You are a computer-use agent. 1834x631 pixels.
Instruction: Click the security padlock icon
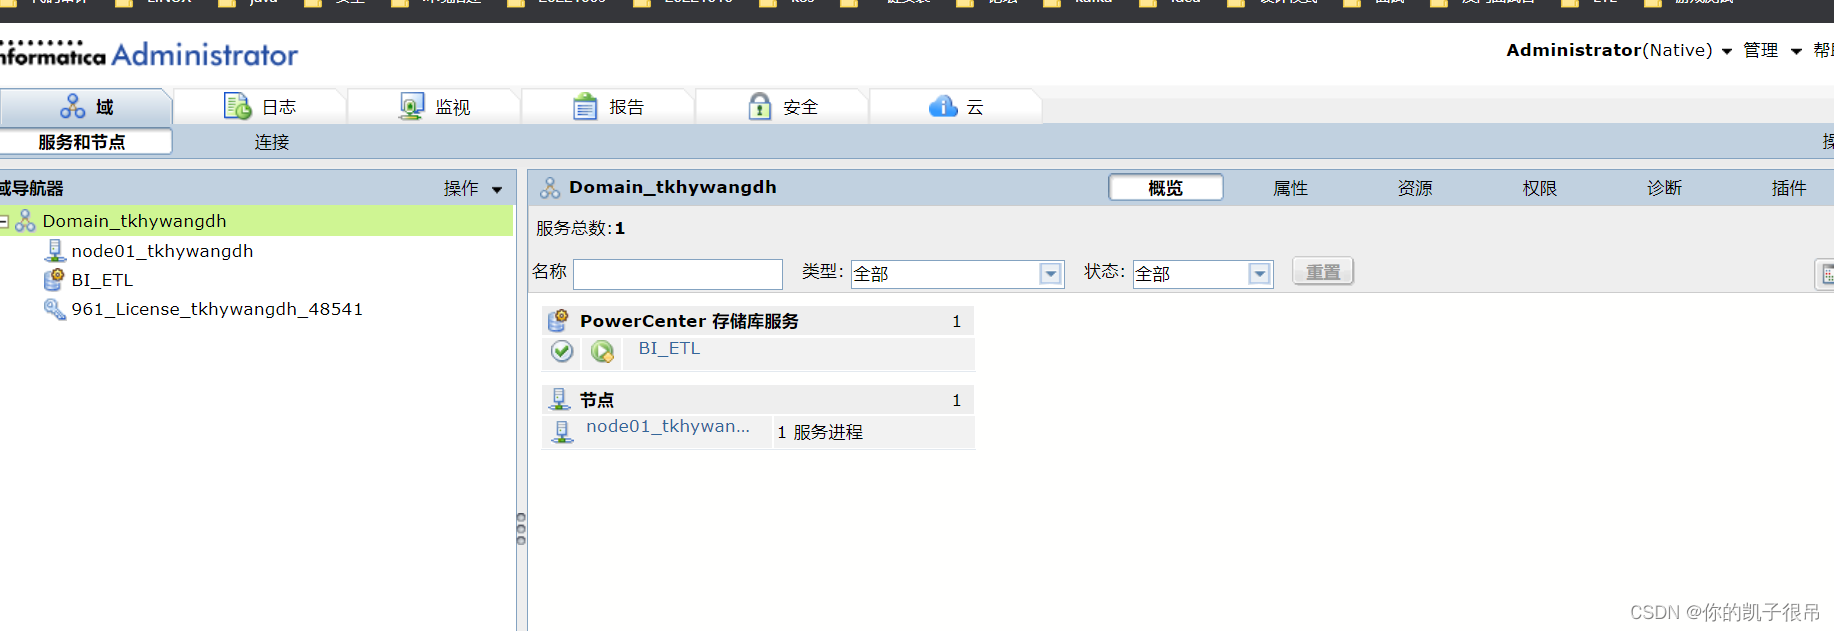(760, 106)
